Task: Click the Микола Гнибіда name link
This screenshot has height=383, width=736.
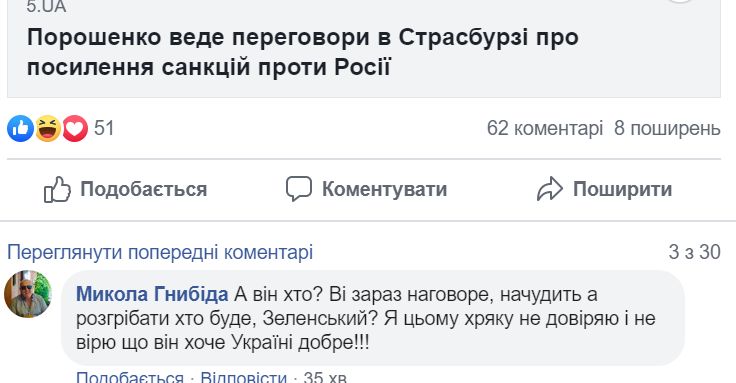Action: [x=152, y=295]
